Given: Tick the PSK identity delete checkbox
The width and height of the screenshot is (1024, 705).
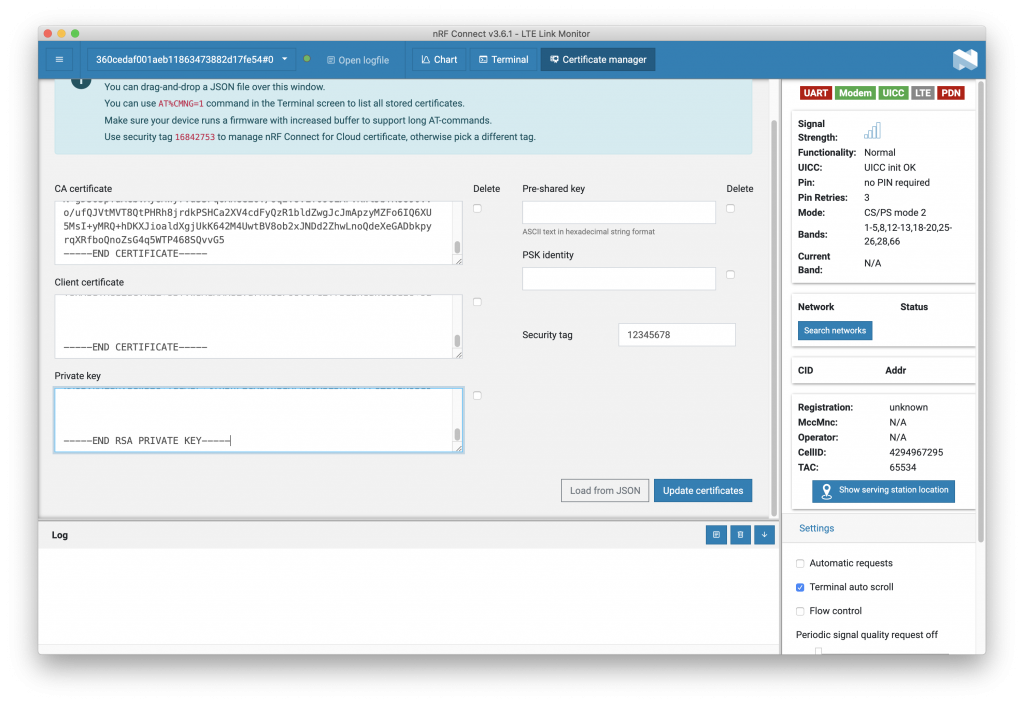Looking at the screenshot, I should tap(730, 275).
